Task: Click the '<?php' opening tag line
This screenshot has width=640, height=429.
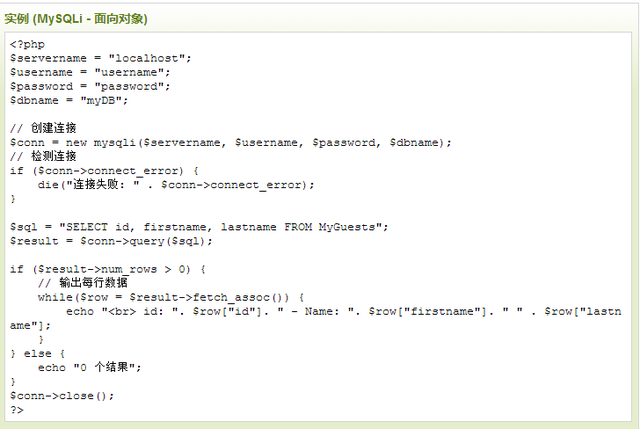Action: click(27, 44)
